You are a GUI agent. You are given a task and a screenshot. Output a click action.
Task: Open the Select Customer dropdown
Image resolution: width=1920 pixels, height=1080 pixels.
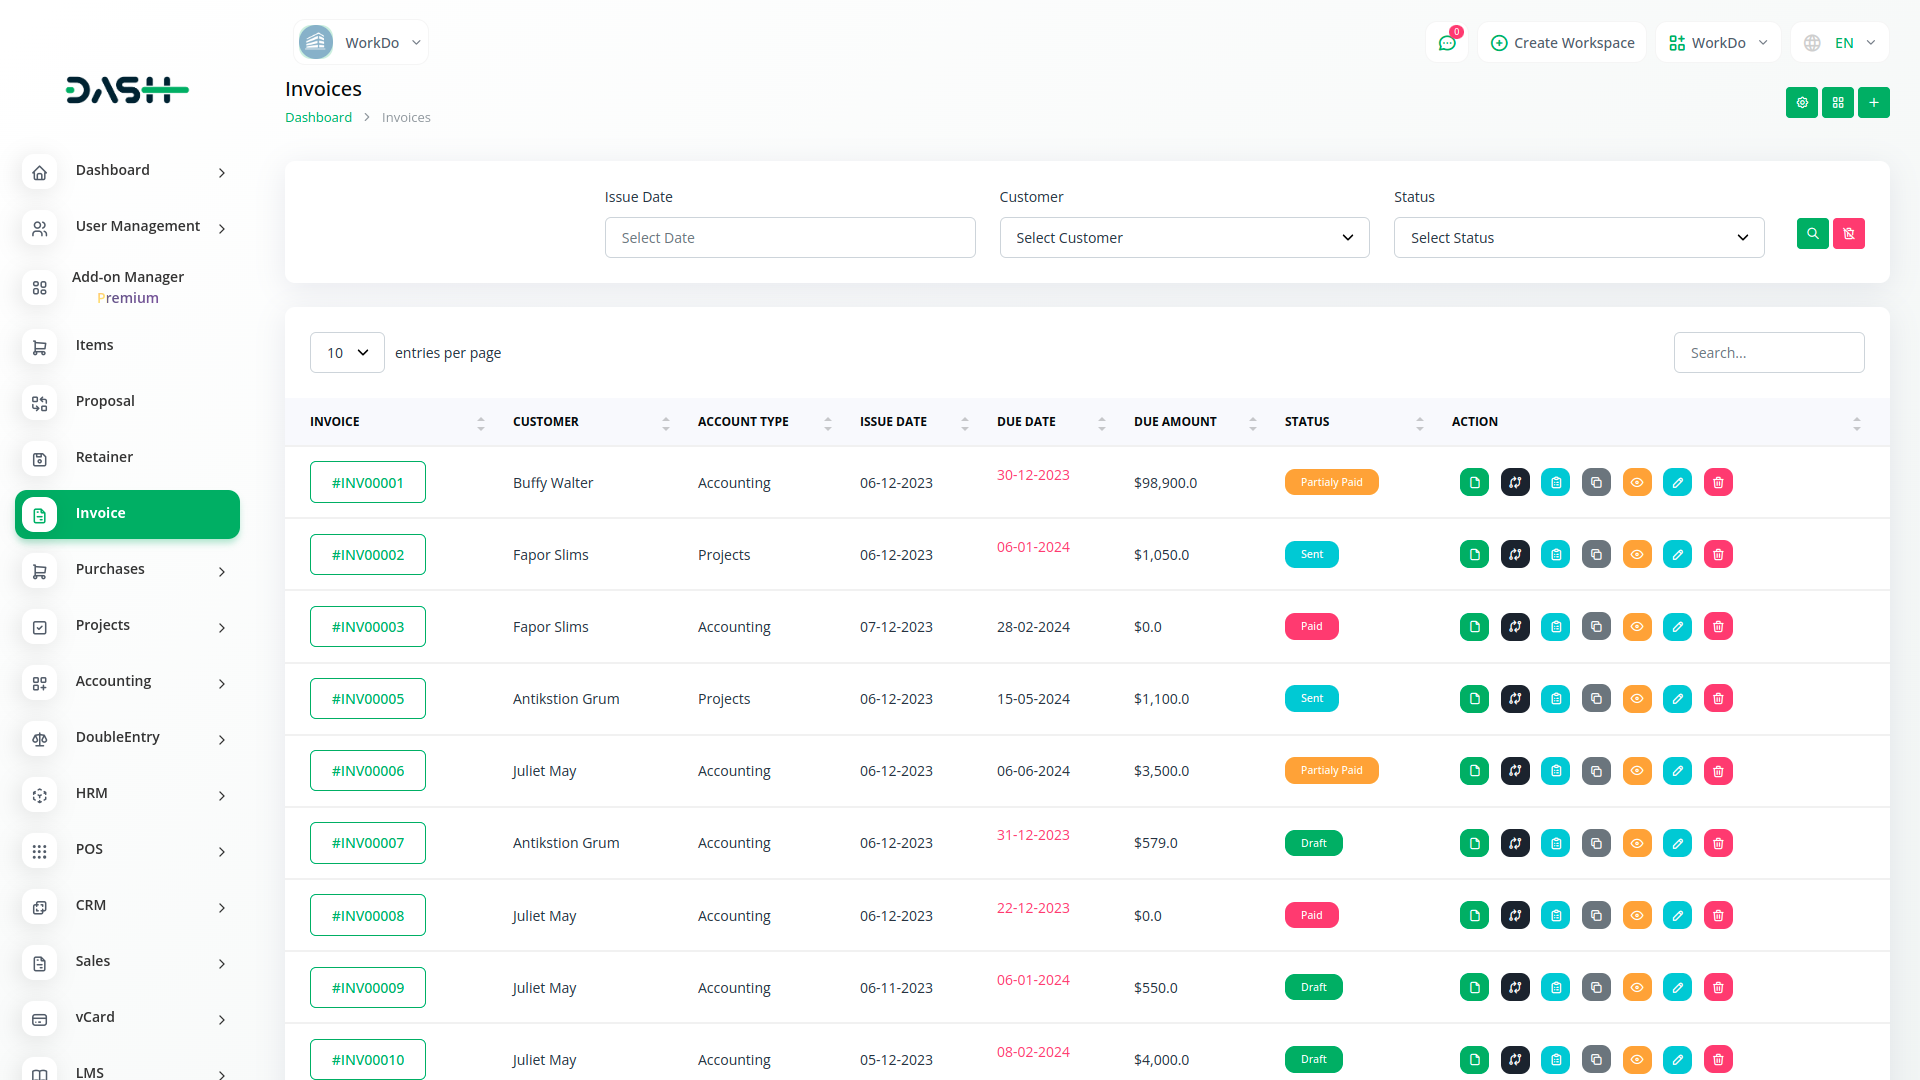point(1184,238)
